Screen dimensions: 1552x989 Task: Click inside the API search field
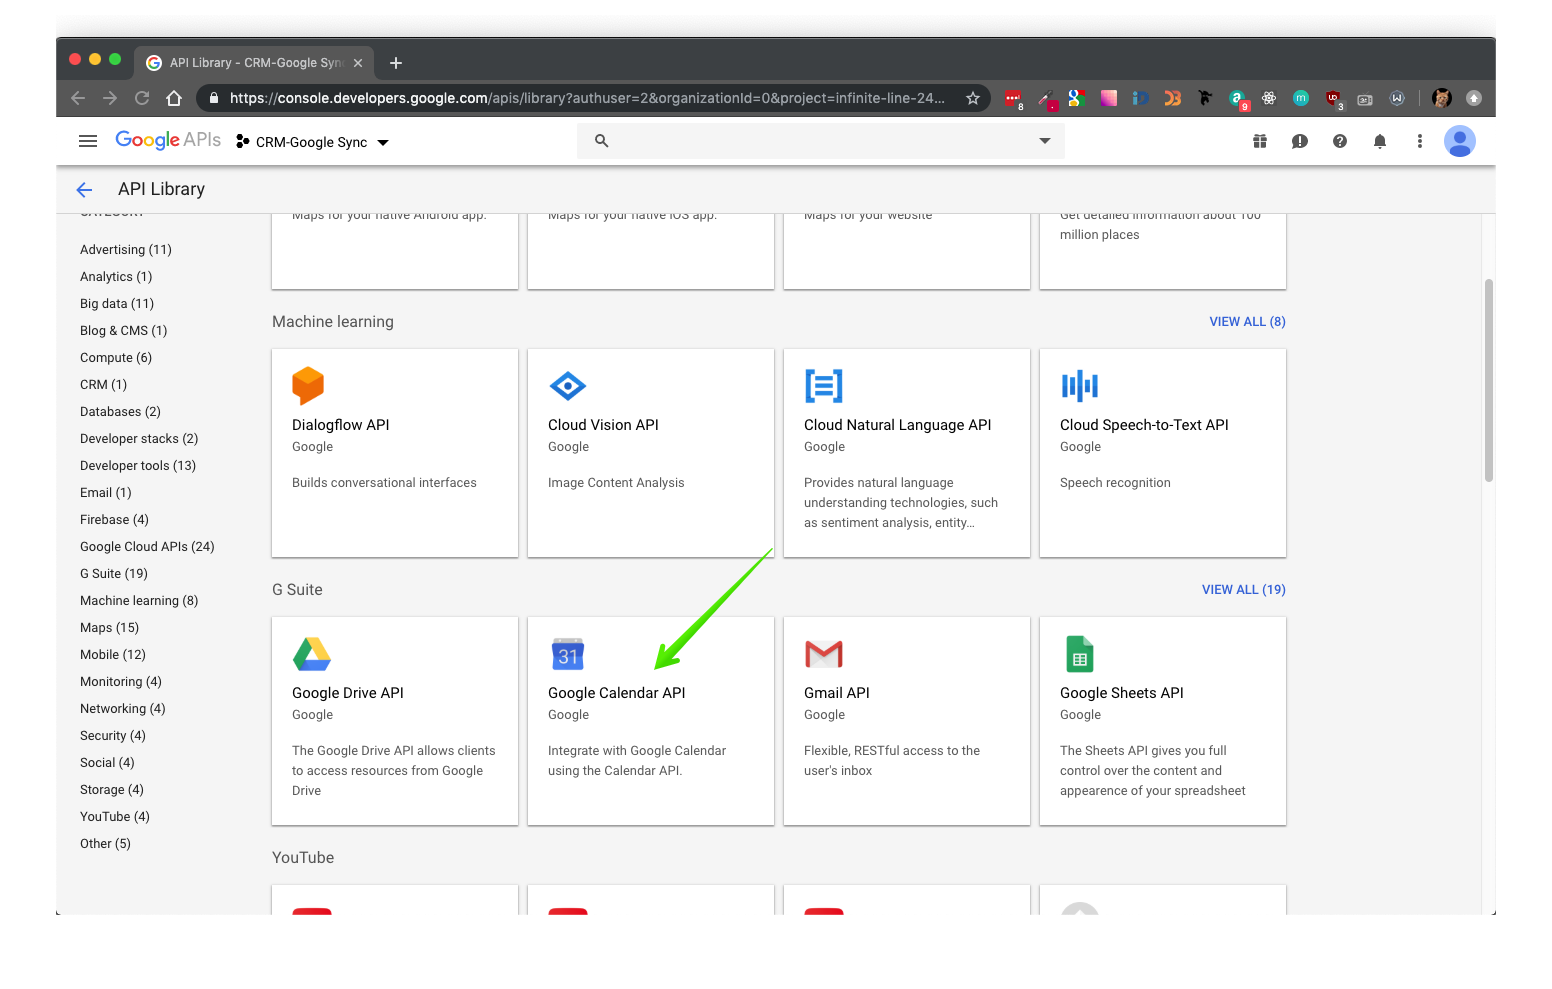(820, 141)
